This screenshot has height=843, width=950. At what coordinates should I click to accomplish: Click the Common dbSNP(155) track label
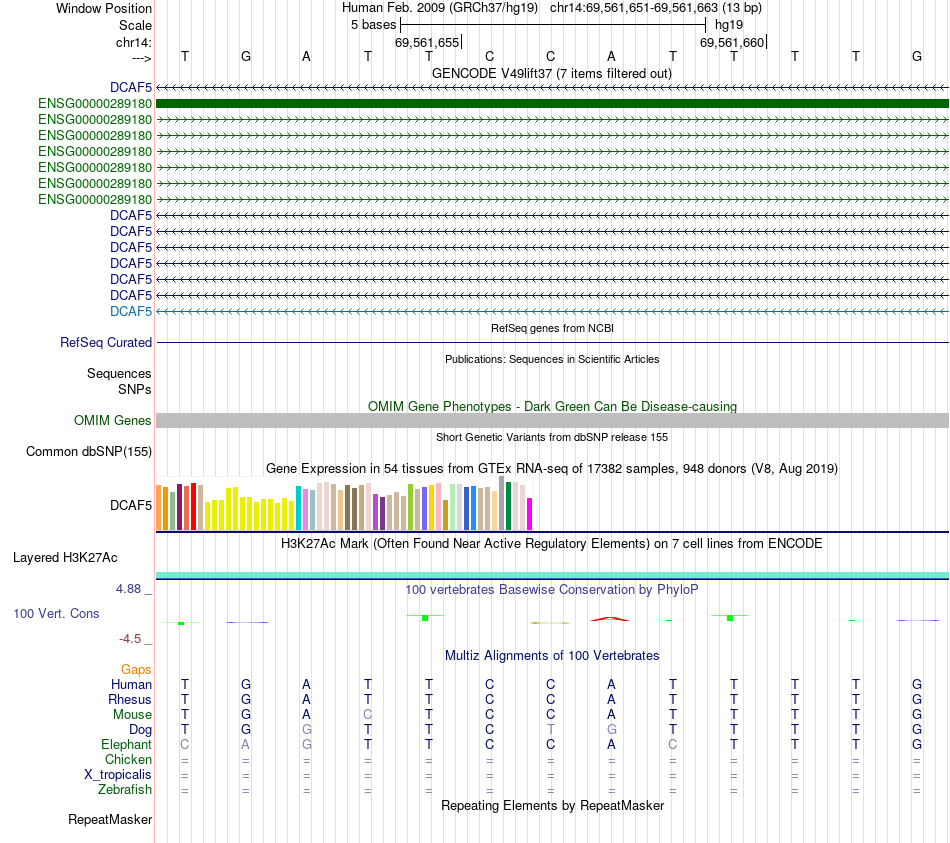(x=89, y=451)
